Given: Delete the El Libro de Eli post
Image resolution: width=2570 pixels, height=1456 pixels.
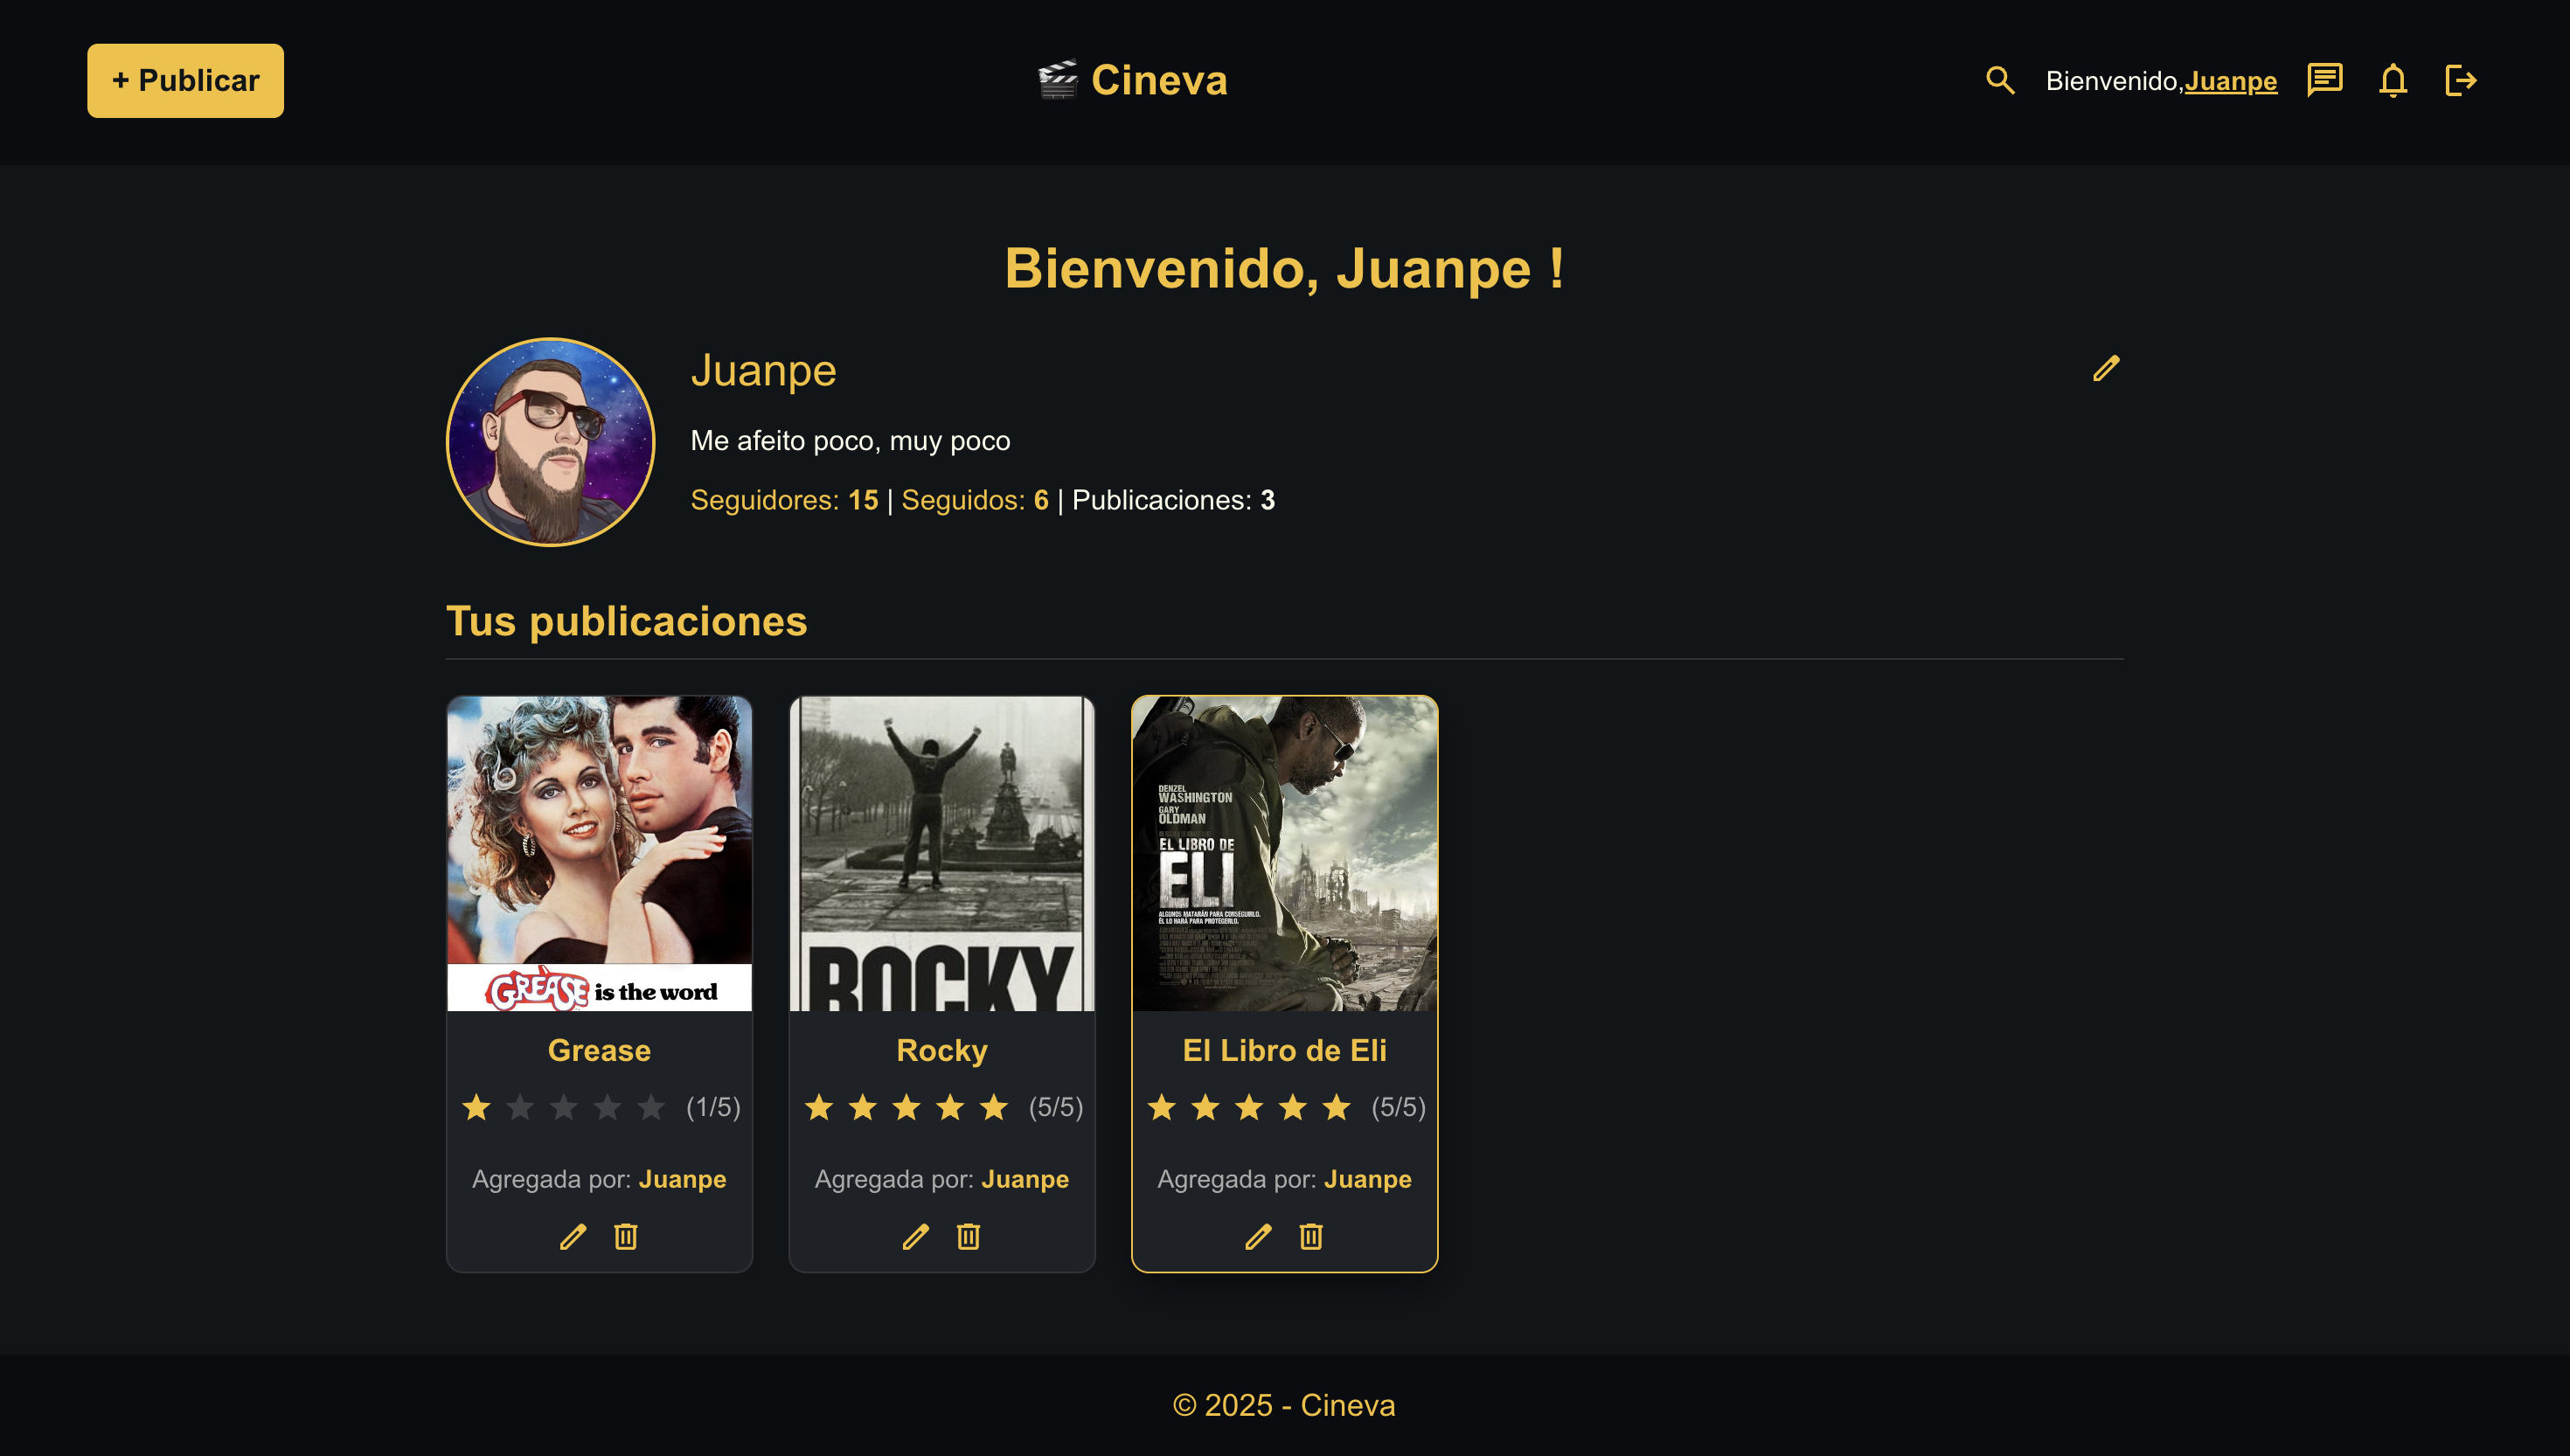Looking at the screenshot, I should tap(1311, 1237).
